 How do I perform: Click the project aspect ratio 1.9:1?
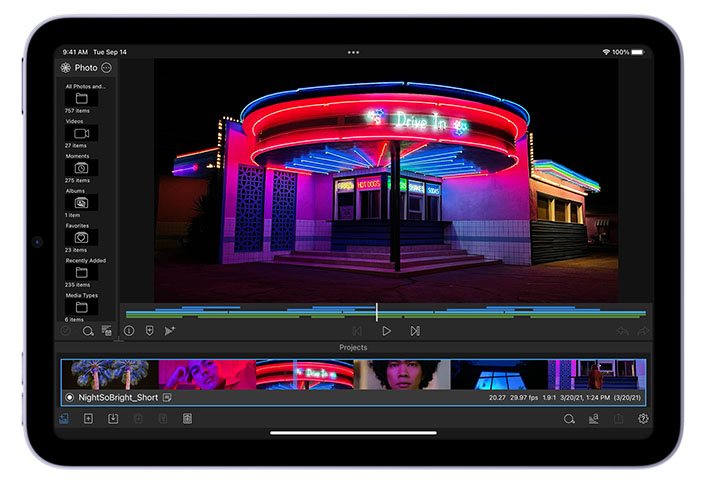tap(549, 397)
